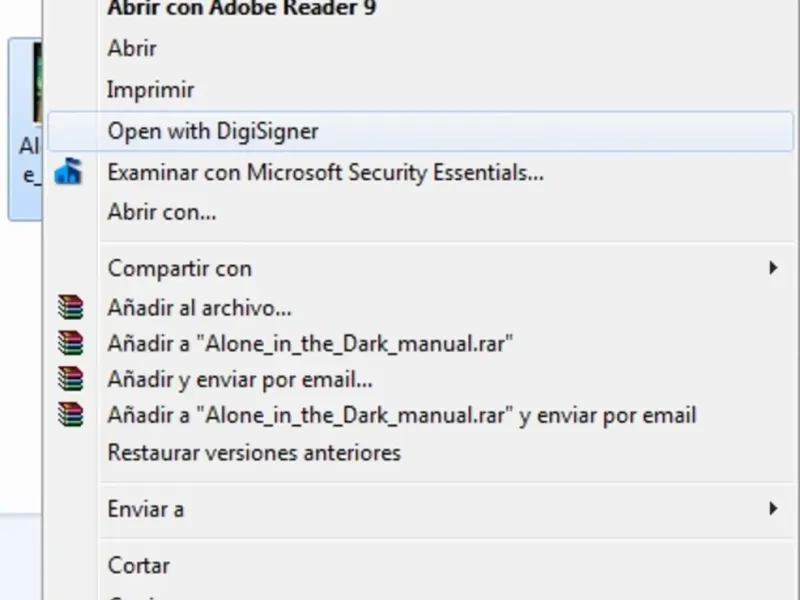This screenshot has width=800, height=600.
Task: Click the WinRAR icon beside "Añadir y enviar por email..."
Action: click(x=70, y=379)
